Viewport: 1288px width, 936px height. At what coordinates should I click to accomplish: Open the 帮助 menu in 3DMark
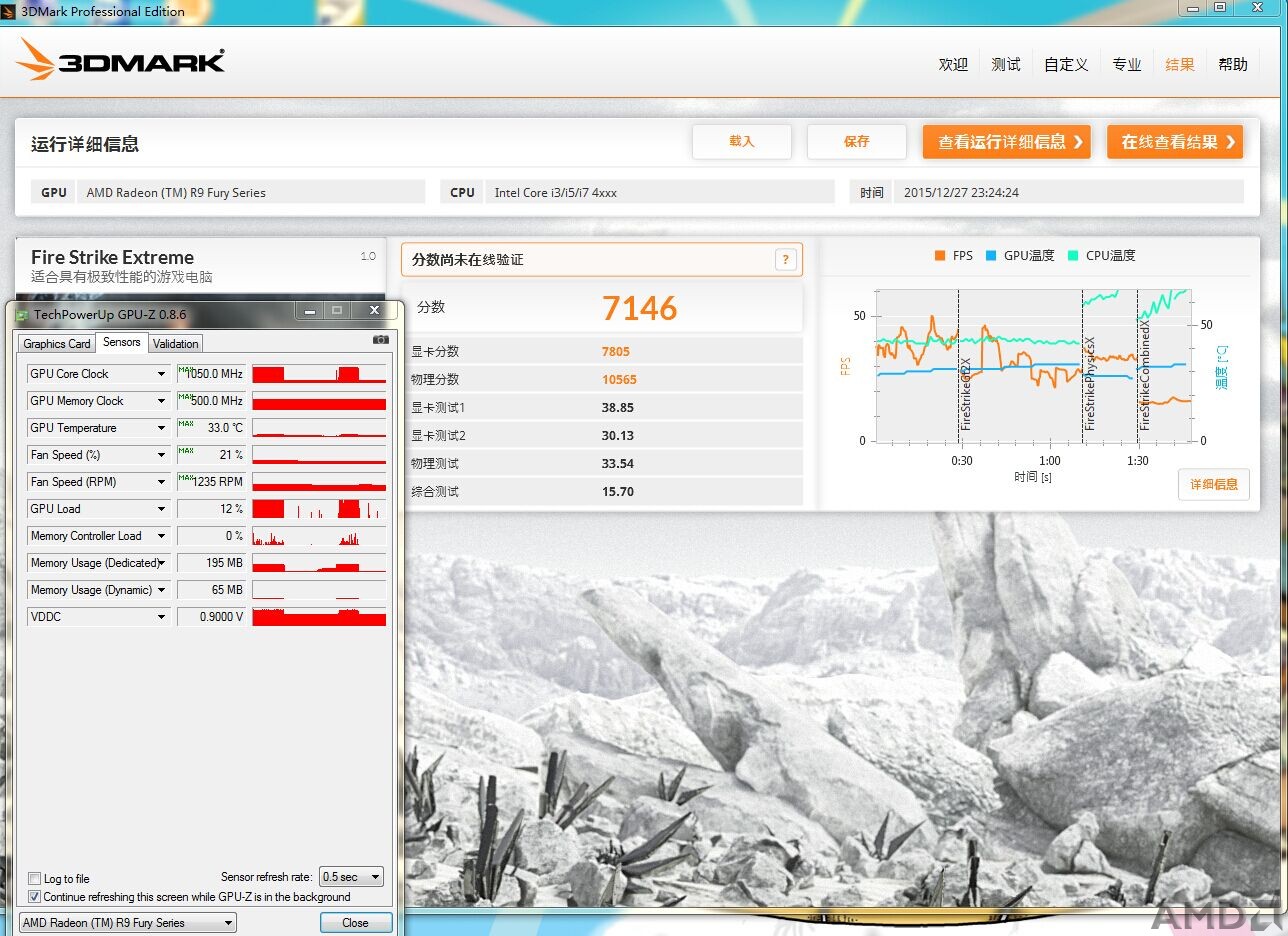click(x=1233, y=64)
